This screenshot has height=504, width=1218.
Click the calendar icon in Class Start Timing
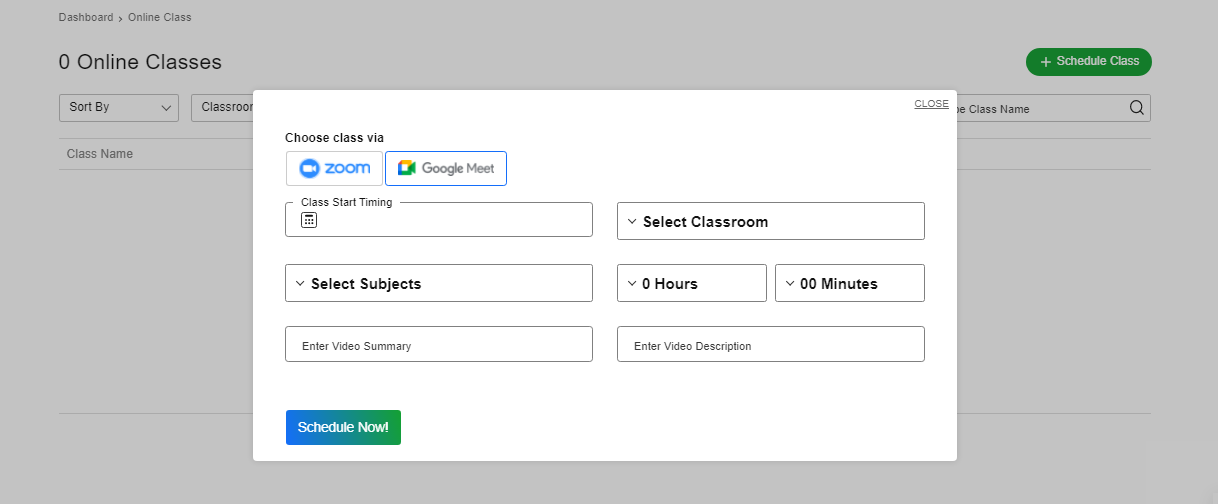pyautogui.click(x=309, y=220)
